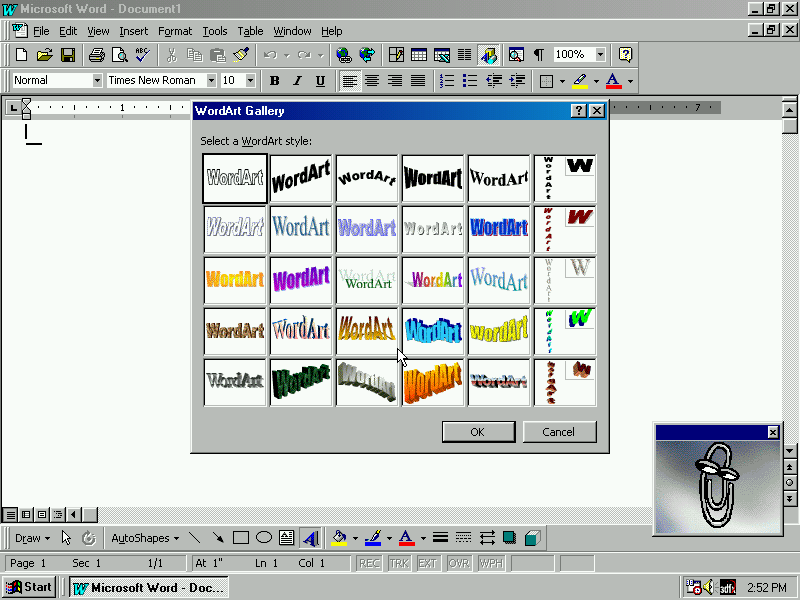Run Spelling and Grammar check icon
The height and width of the screenshot is (600, 800).
click(x=142, y=55)
